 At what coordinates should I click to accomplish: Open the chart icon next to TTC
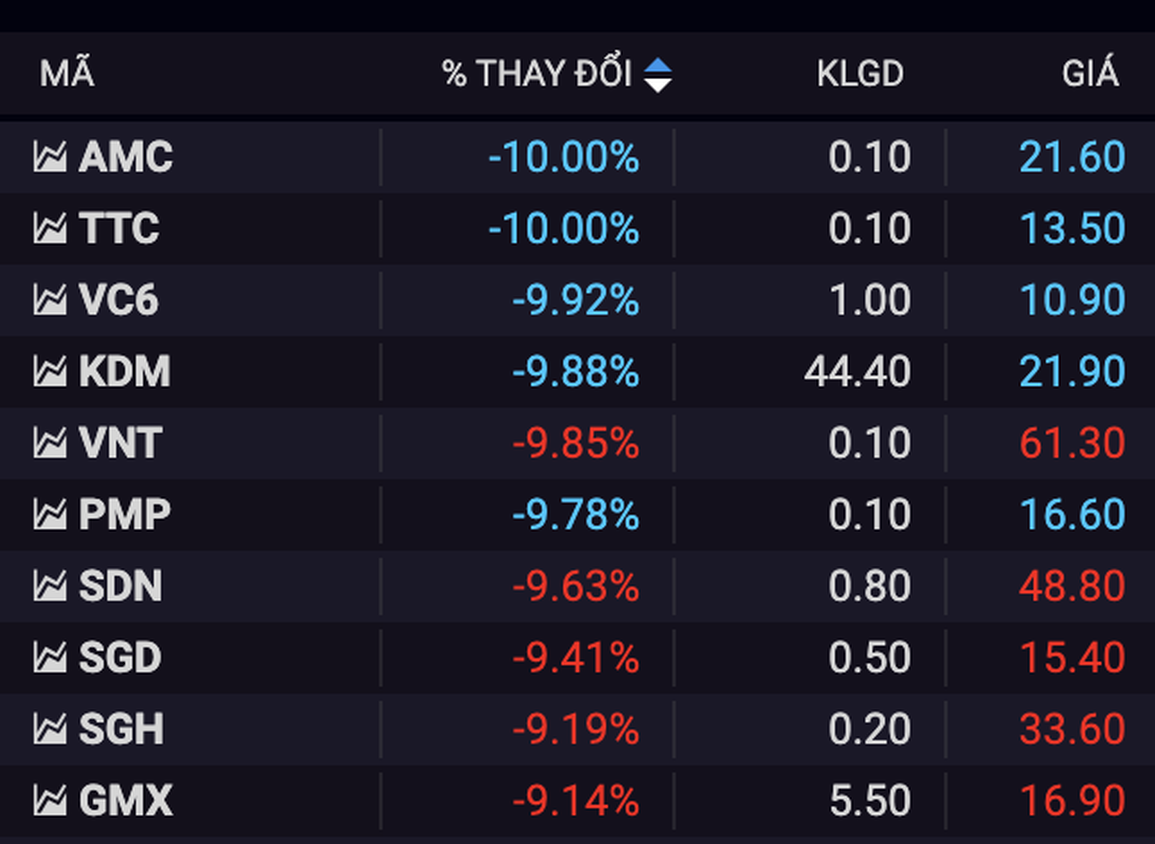(x=50, y=229)
